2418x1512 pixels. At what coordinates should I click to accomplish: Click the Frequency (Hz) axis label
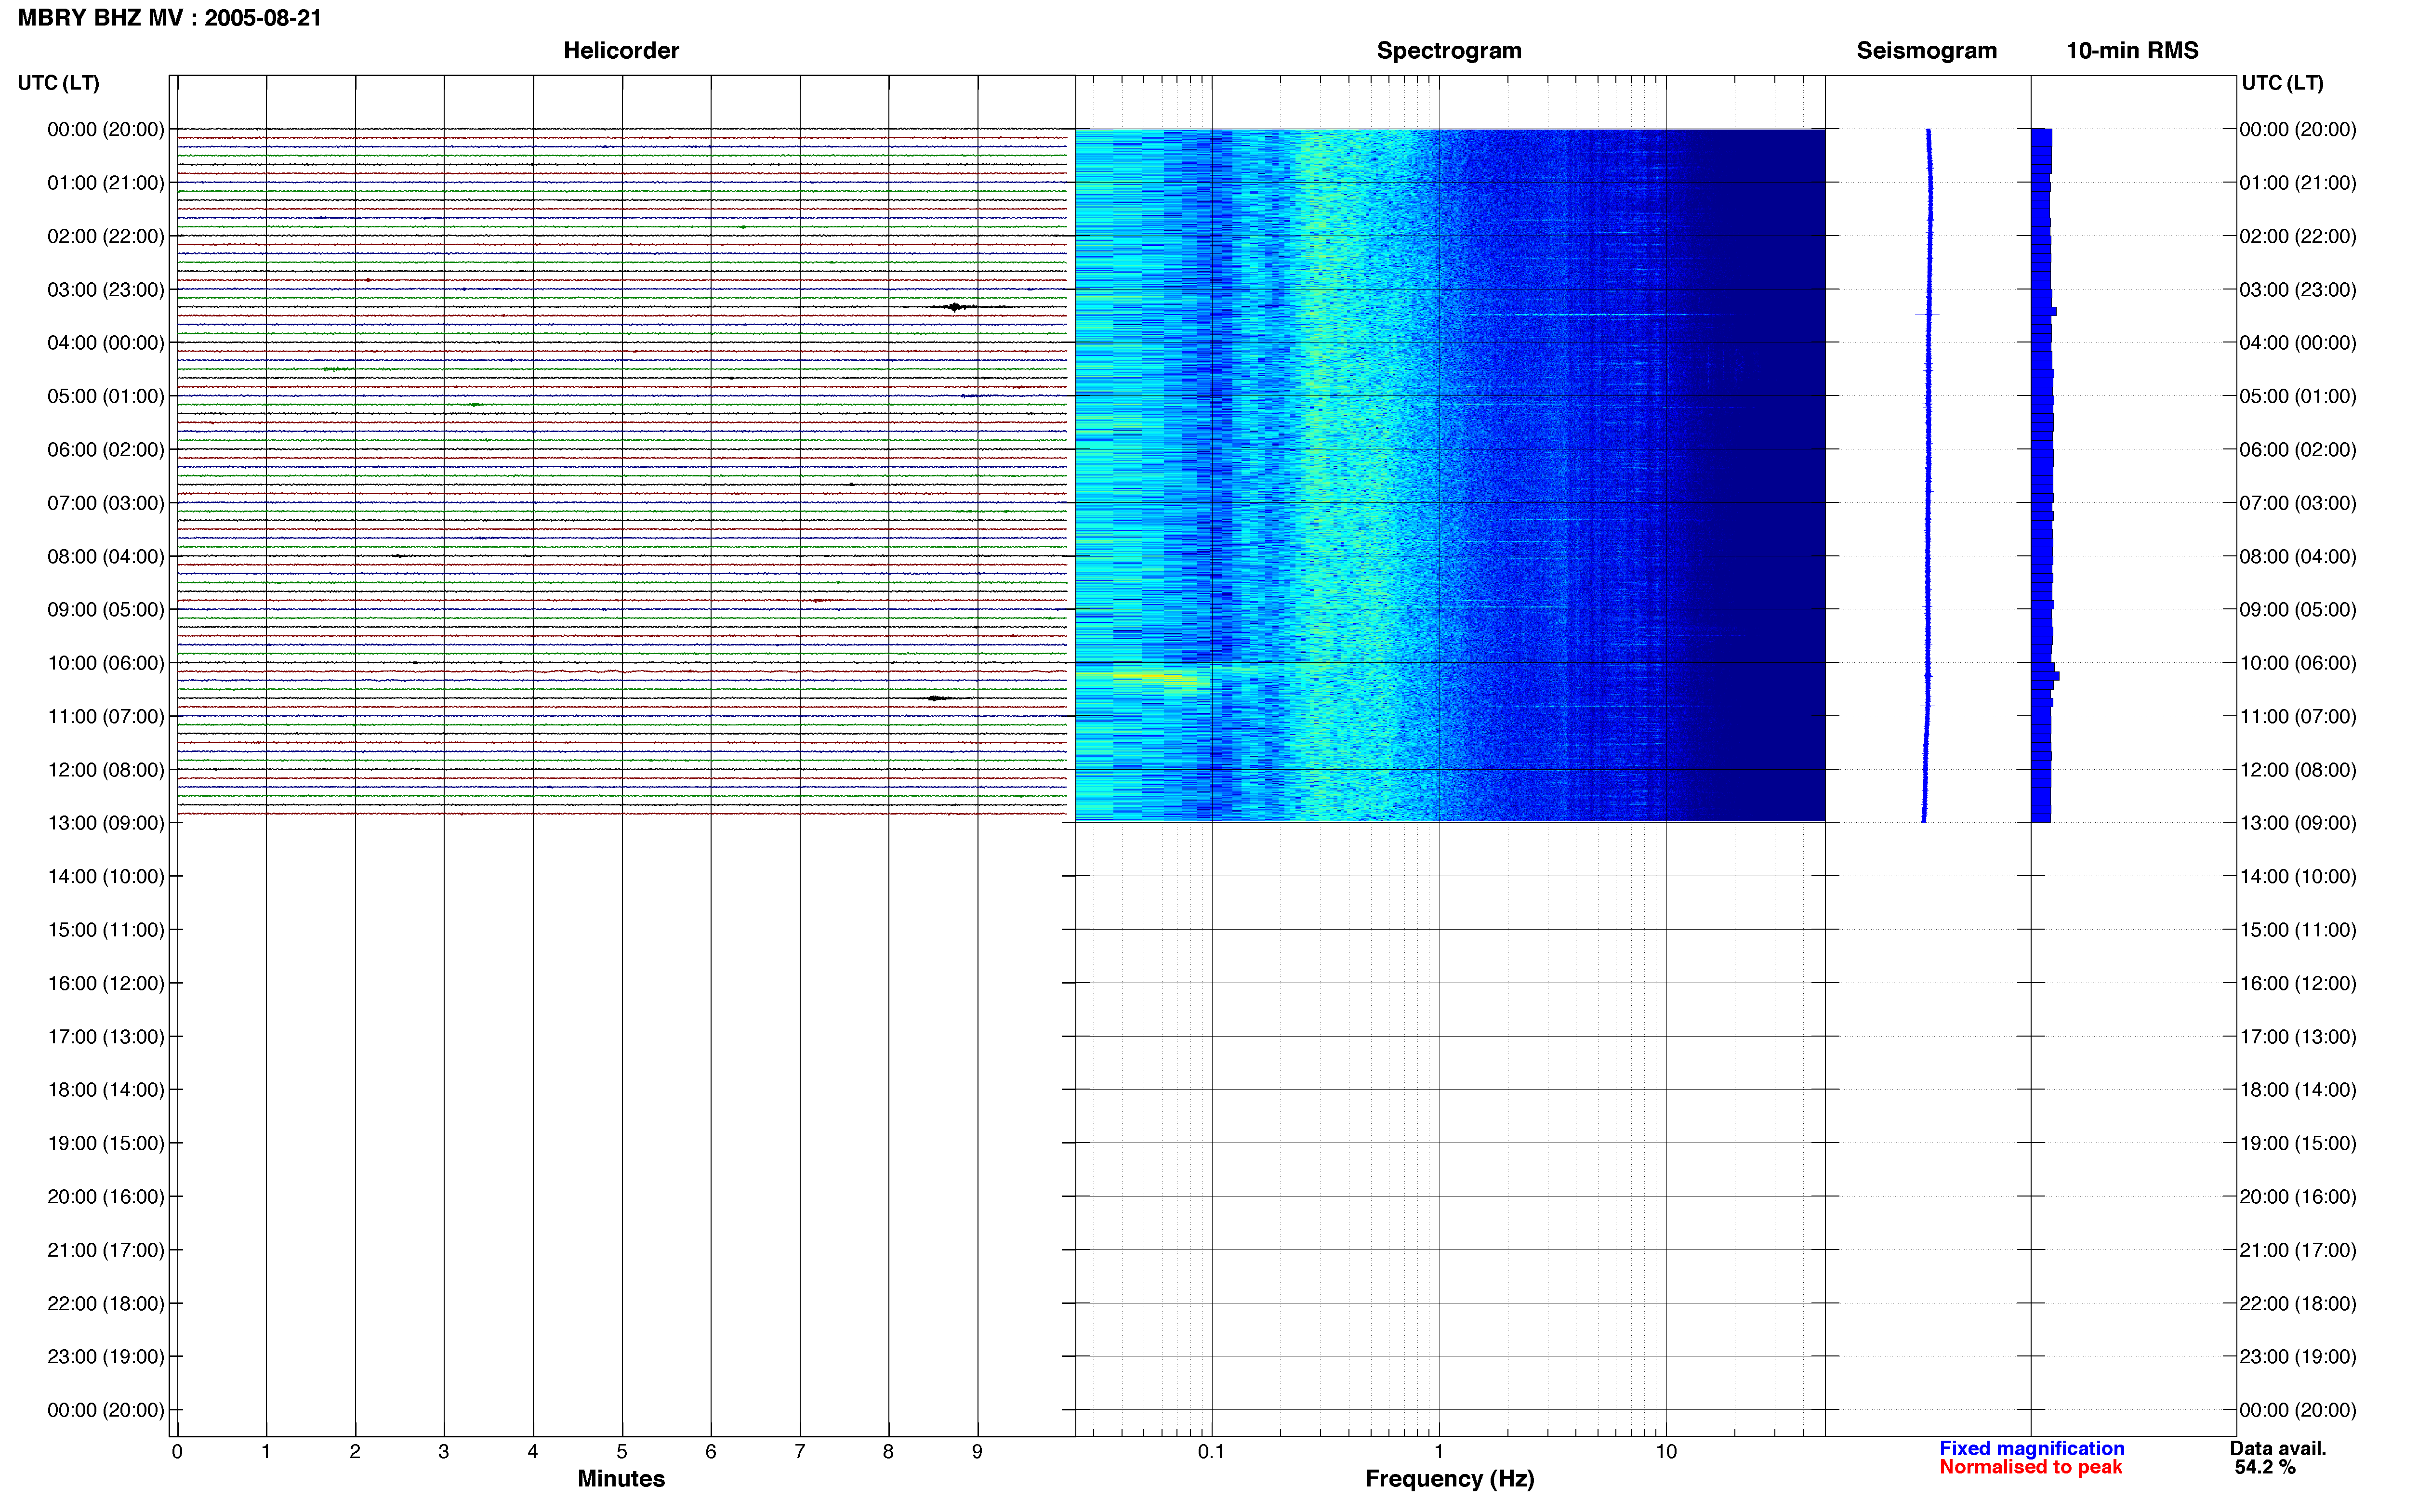(1449, 1479)
